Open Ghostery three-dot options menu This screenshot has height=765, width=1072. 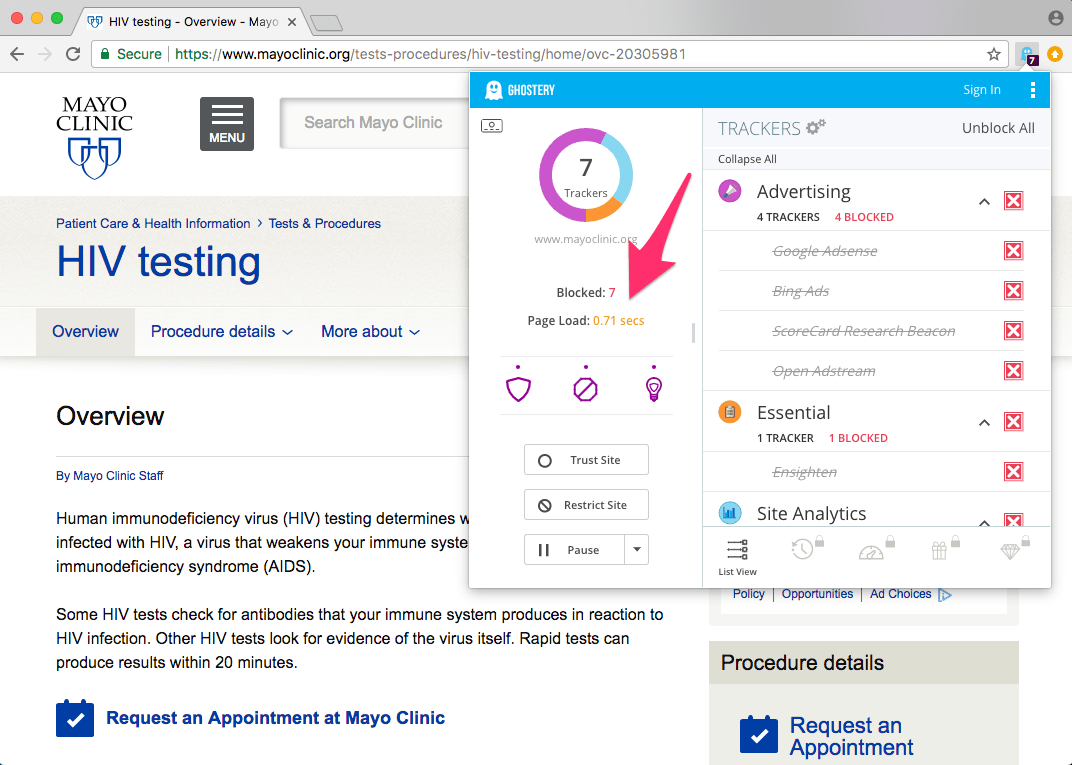coord(1033,90)
